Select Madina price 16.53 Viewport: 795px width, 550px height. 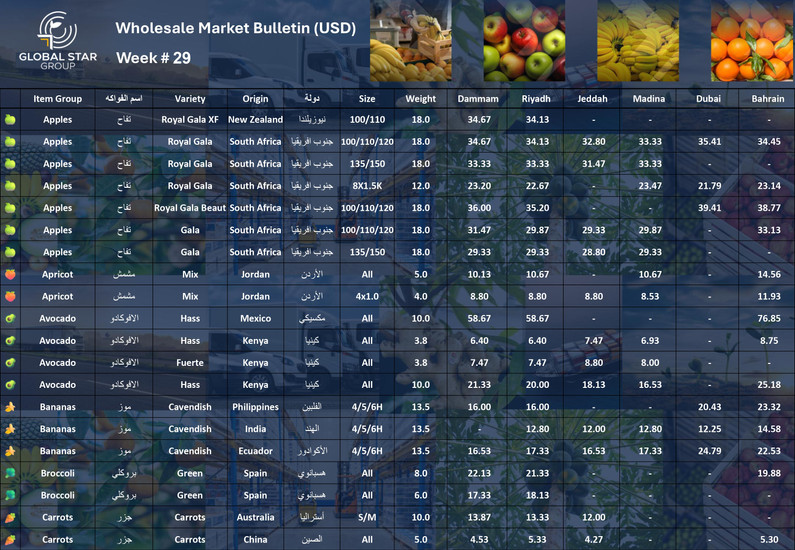(x=649, y=385)
